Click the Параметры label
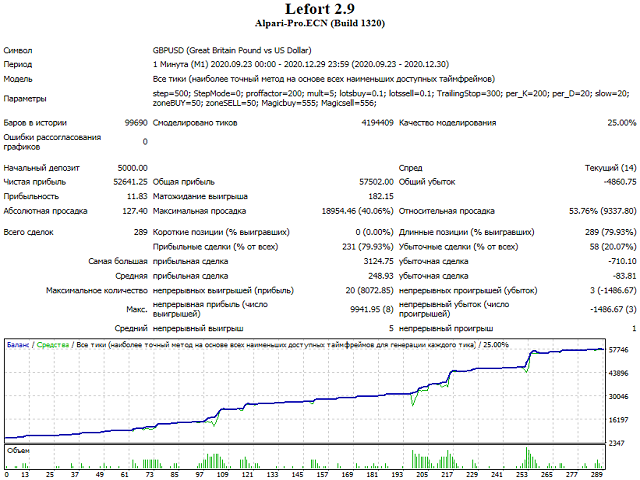Screen dimensions: 640x480 coord(26,99)
